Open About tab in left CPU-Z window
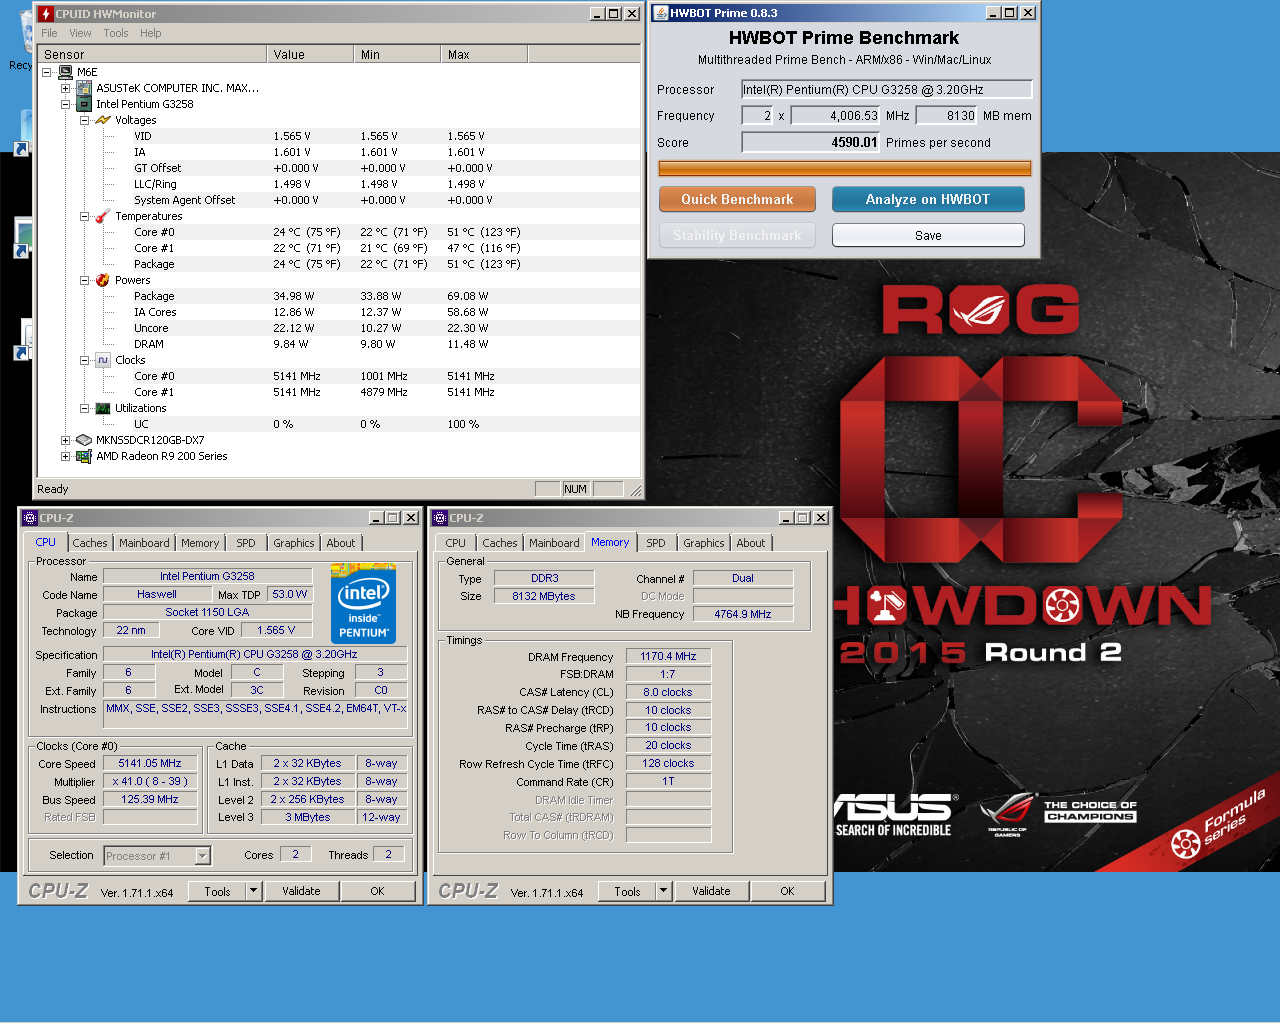The image size is (1280, 1024). click(341, 543)
